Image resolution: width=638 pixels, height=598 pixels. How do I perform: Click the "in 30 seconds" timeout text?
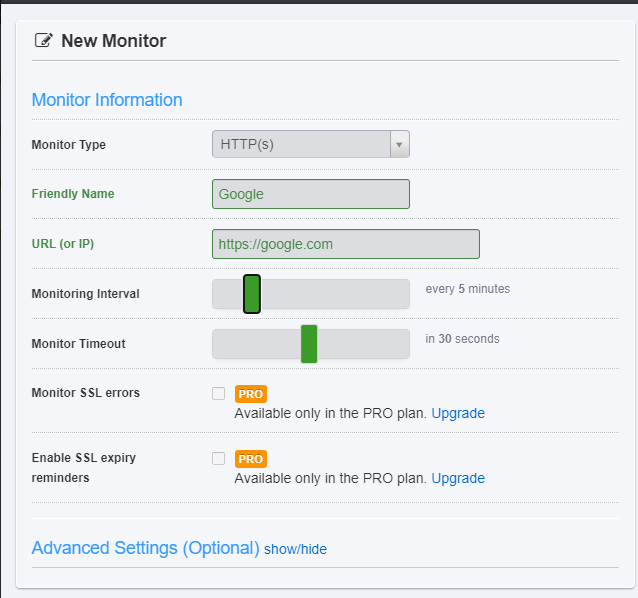coord(462,339)
